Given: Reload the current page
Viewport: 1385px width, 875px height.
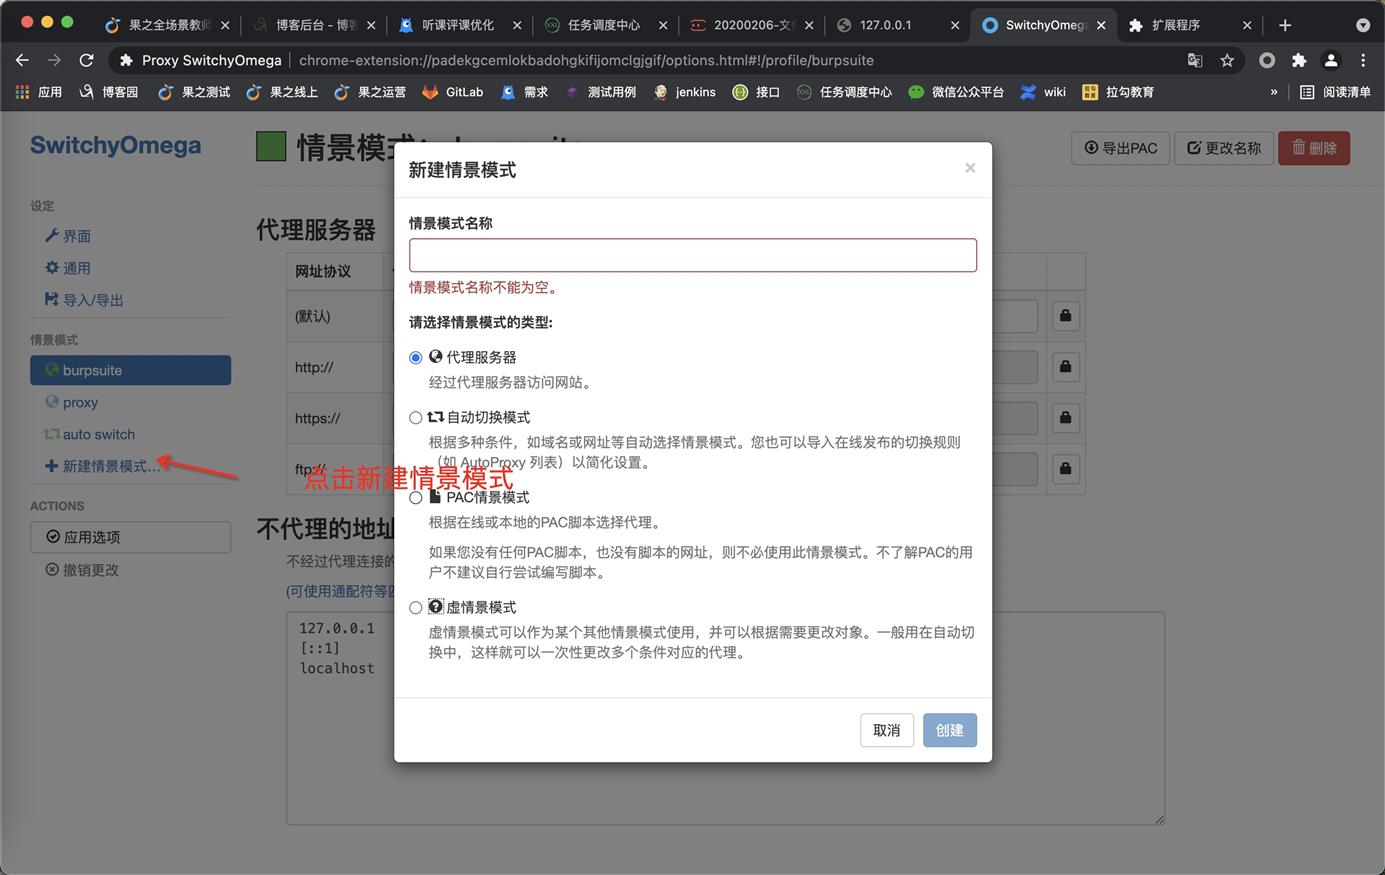Looking at the screenshot, I should pyautogui.click(x=86, y=60).
